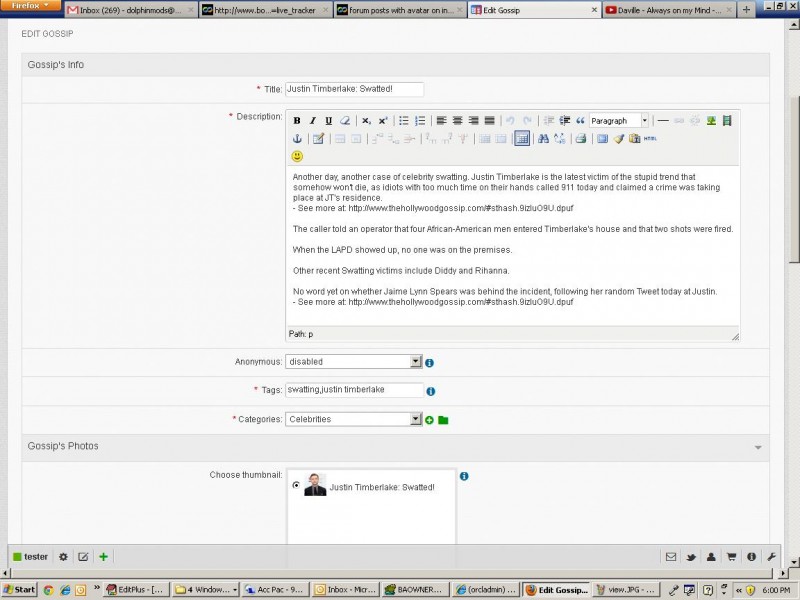Image resolution: width=800 pixels, height=600 pixels.
Task: Align text left
Action: coord(441,121)
